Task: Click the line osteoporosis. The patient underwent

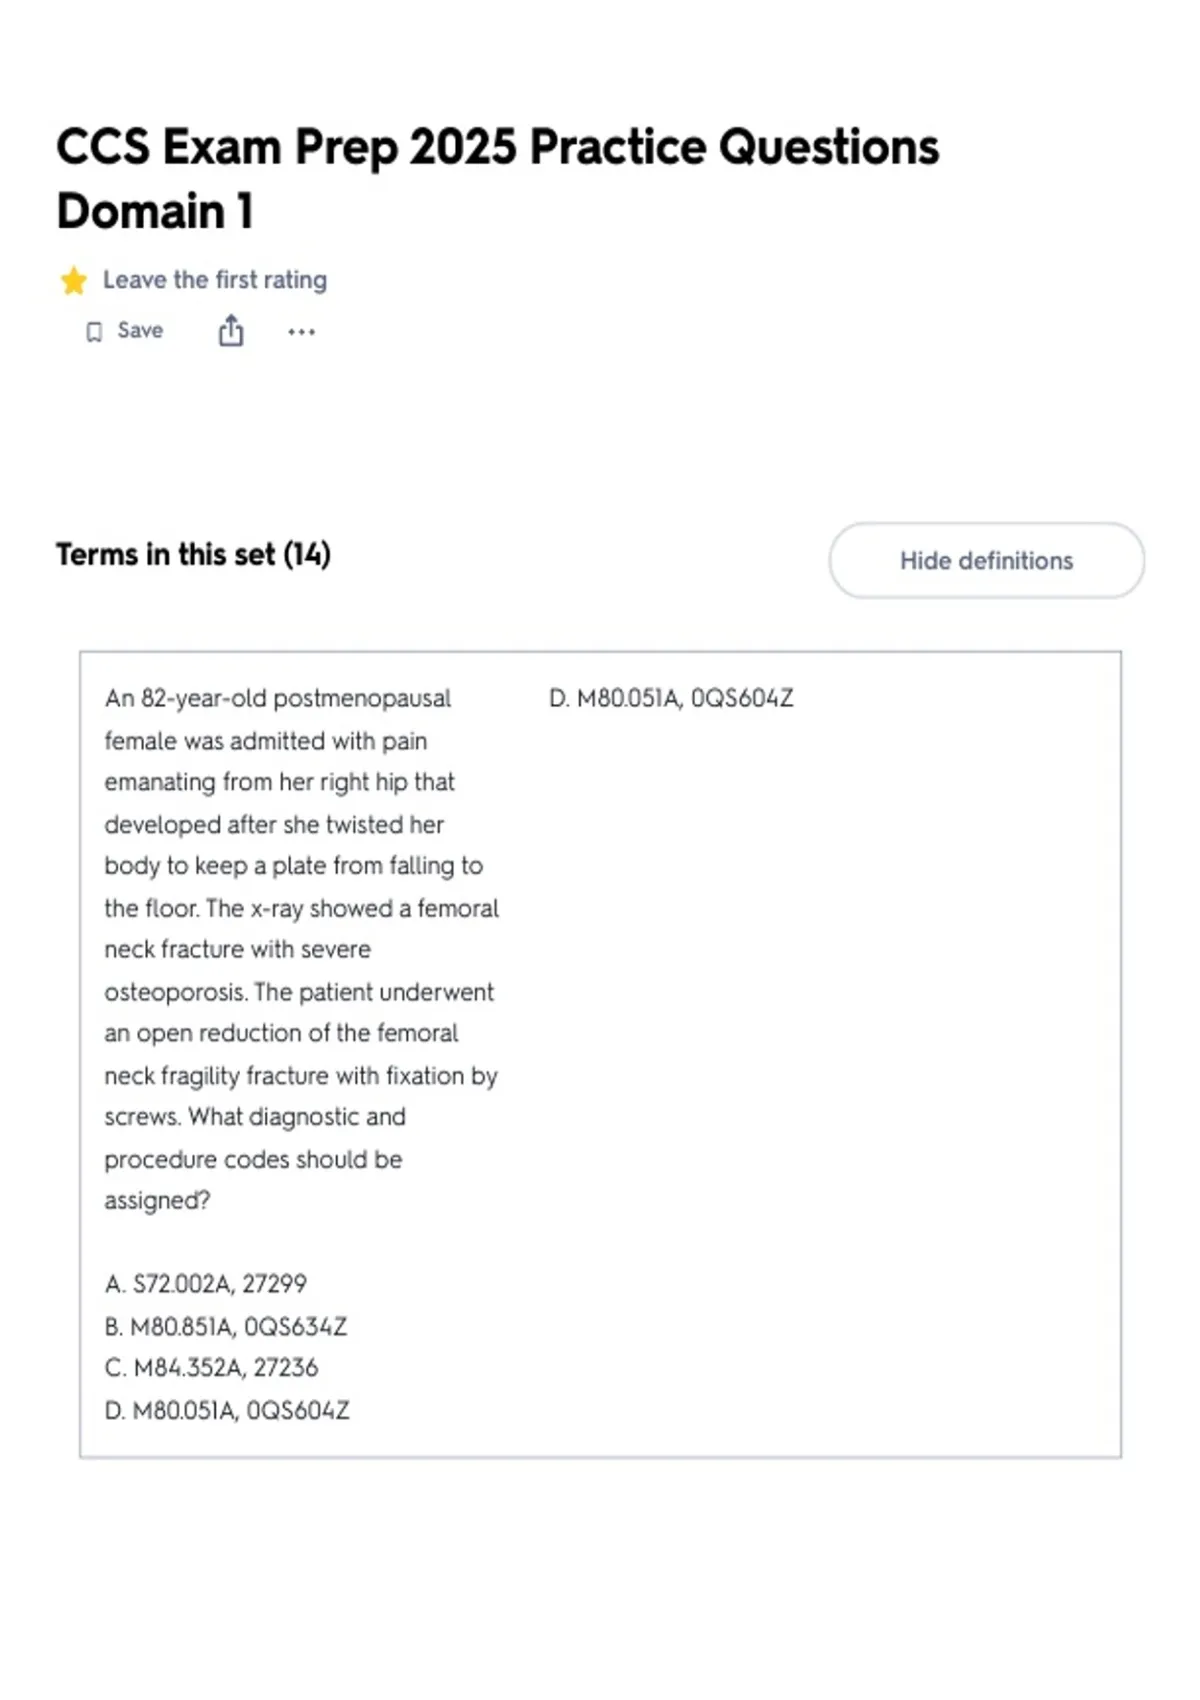Action: click(x=299, y=992)
